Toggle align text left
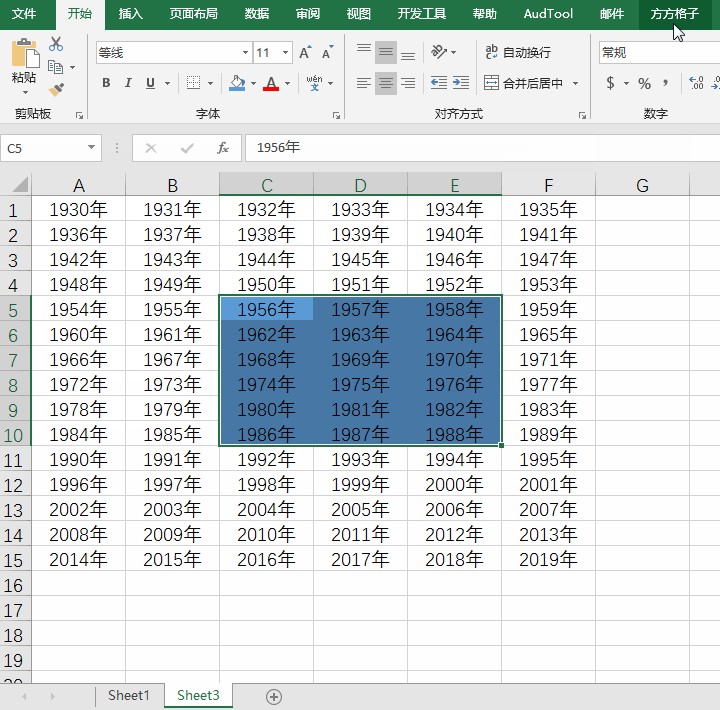Viewport: 720px width, 710px height. tap(364, 83)
